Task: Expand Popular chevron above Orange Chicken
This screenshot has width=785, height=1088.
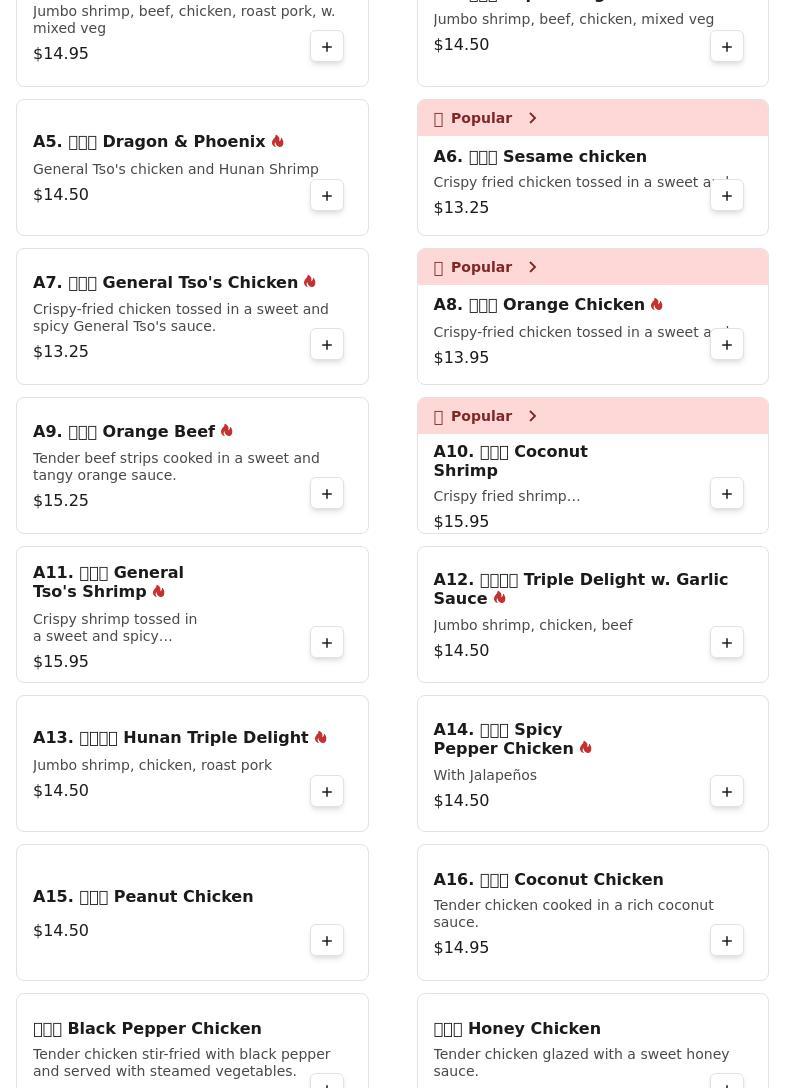Action: click(533, 267)
